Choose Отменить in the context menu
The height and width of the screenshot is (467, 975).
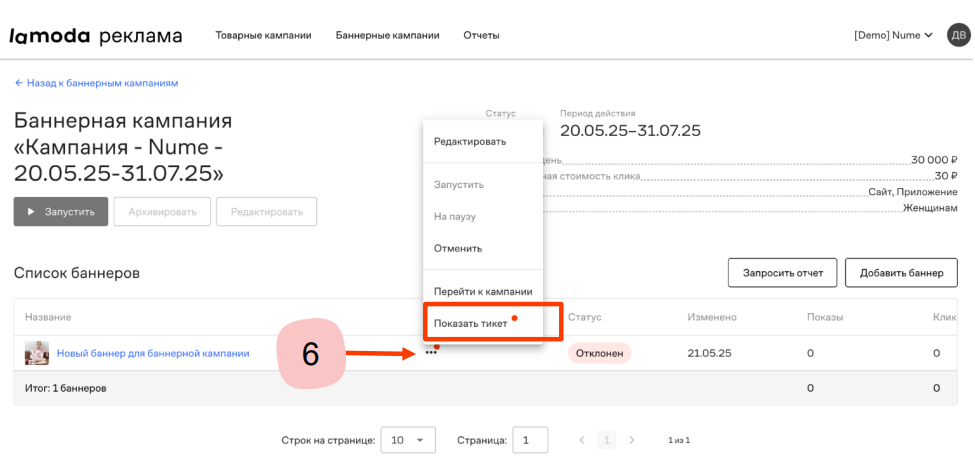483,248
